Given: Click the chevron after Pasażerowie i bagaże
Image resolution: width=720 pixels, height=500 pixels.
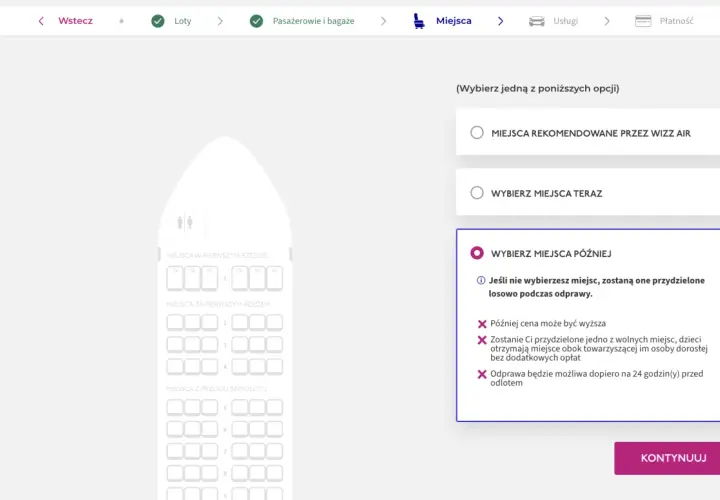Looking at the screenshot, I should click(383, 21).
